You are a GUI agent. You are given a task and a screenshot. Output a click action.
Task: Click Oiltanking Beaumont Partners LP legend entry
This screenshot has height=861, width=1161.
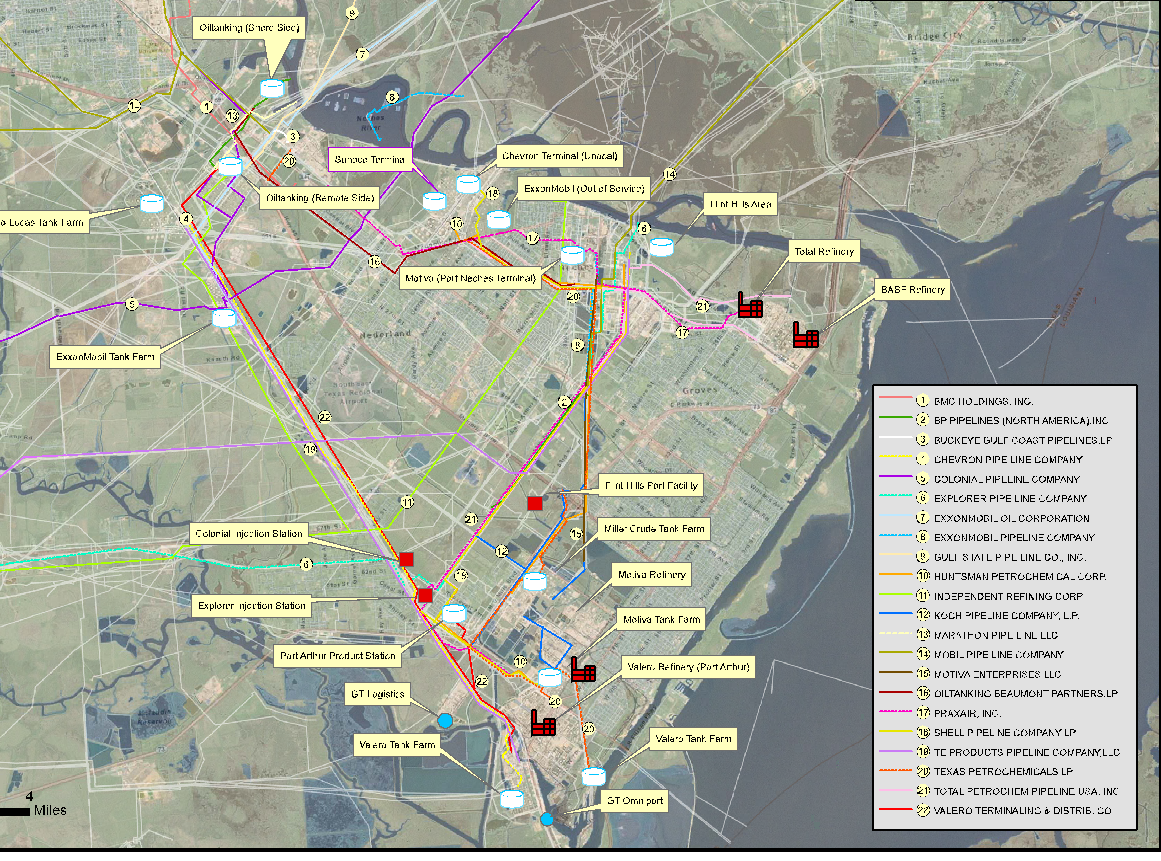[x=999, y=694]
